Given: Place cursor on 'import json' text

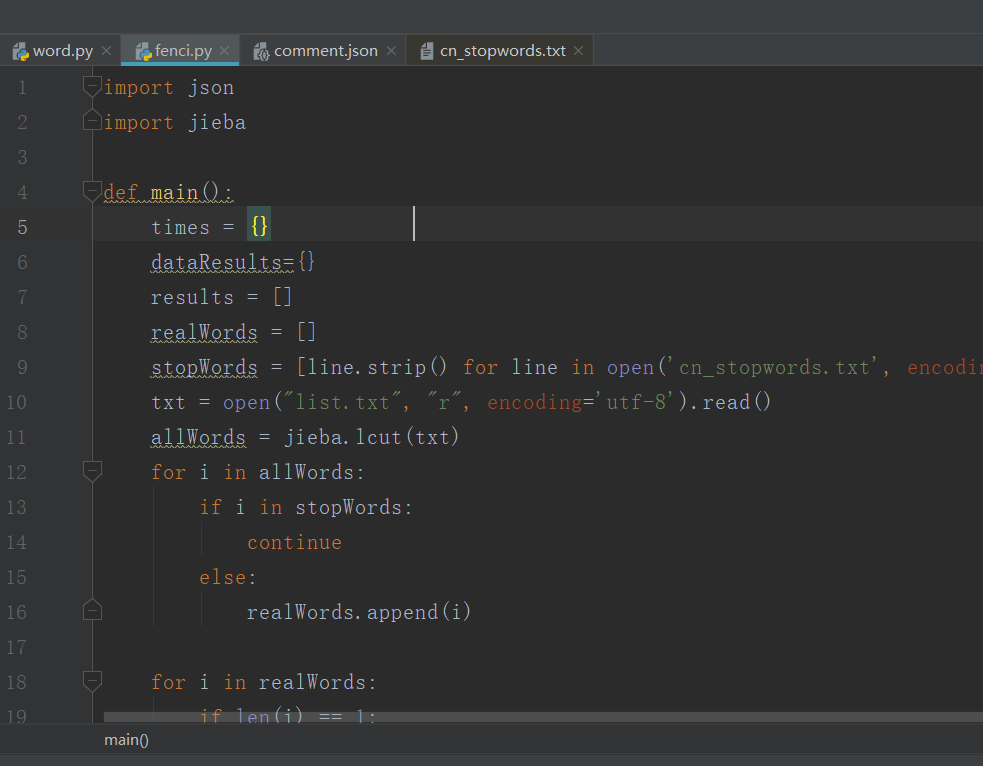Looking at the screenshot, I should [x=169, y=88].
